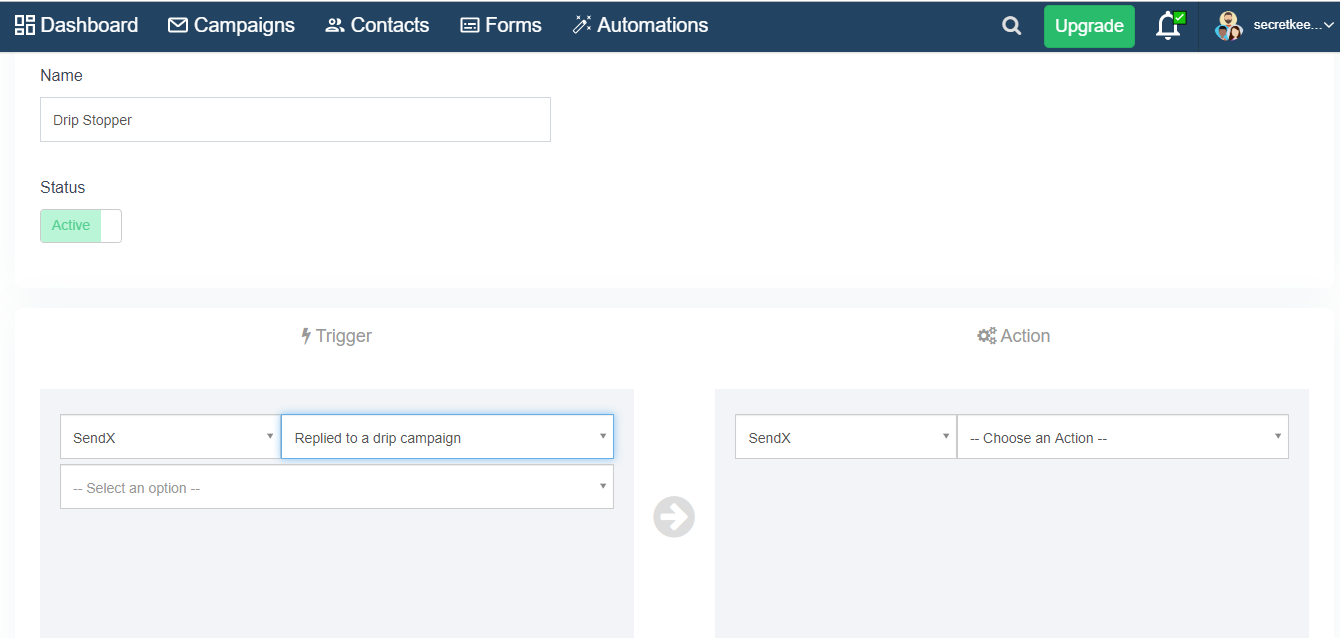The image size is (1340, 638).
Task: Open the Trigger SendX app dropdown
Action: coord(170,437)
